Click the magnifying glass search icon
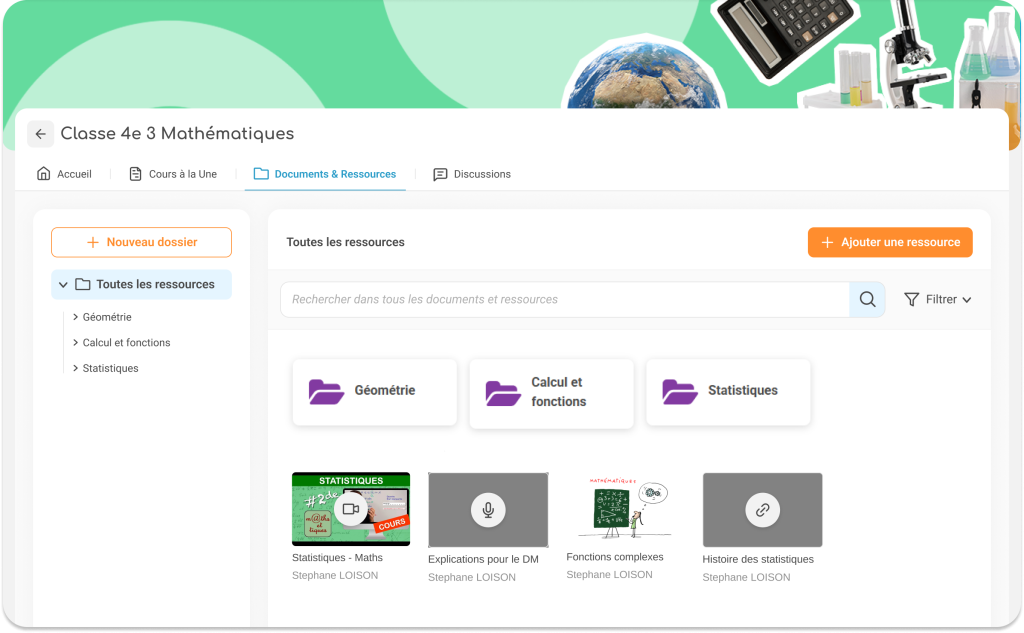Image resolution: width=1024 pixels, height=633 pixels. pos(867,299)
